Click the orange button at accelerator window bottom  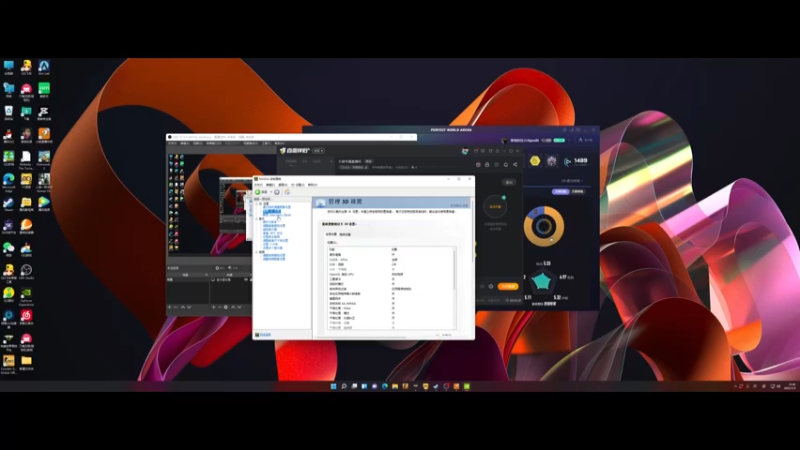[508, 286]
